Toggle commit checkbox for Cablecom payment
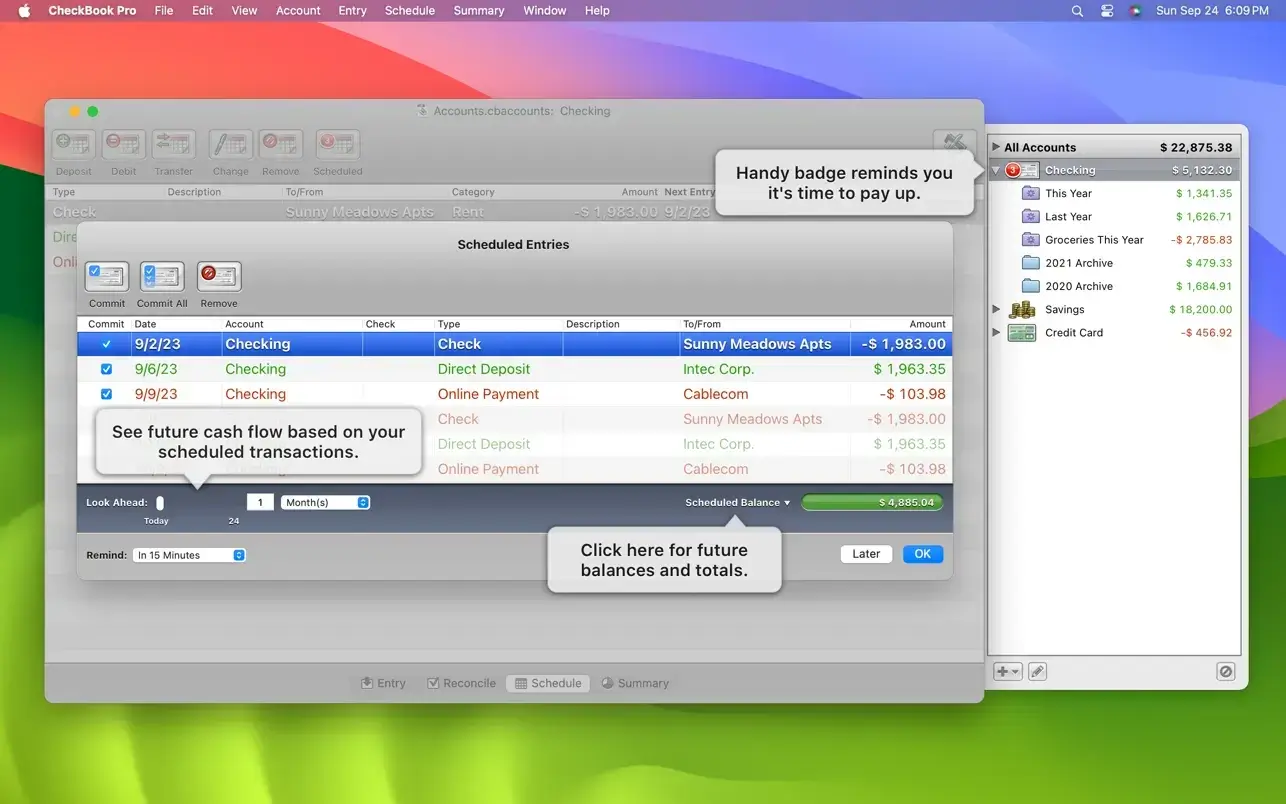Image resolution: width=1286 pixels, height=804 pixels. 107,394
